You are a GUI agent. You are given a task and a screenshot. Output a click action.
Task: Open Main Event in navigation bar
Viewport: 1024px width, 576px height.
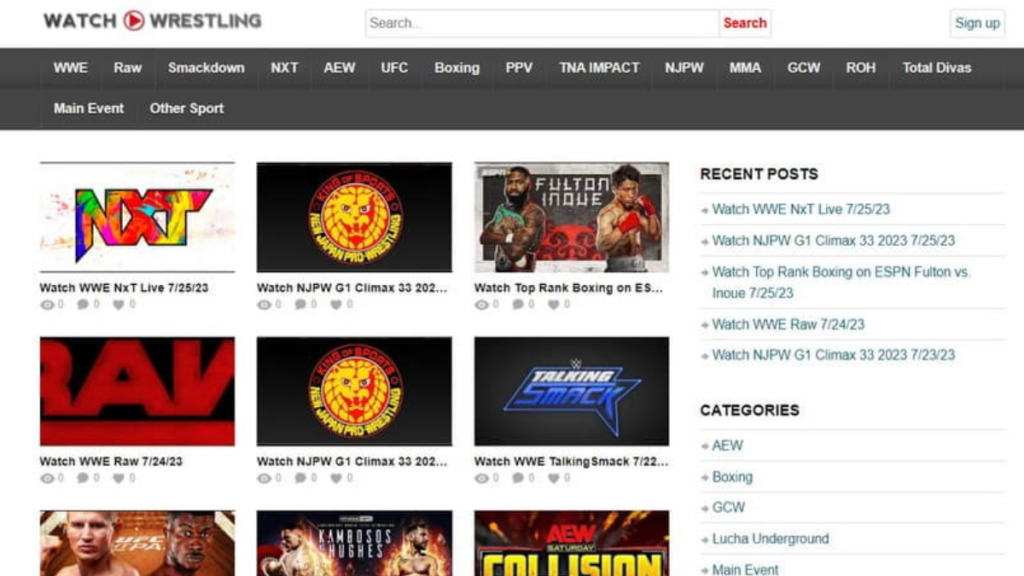pos(89,108)
